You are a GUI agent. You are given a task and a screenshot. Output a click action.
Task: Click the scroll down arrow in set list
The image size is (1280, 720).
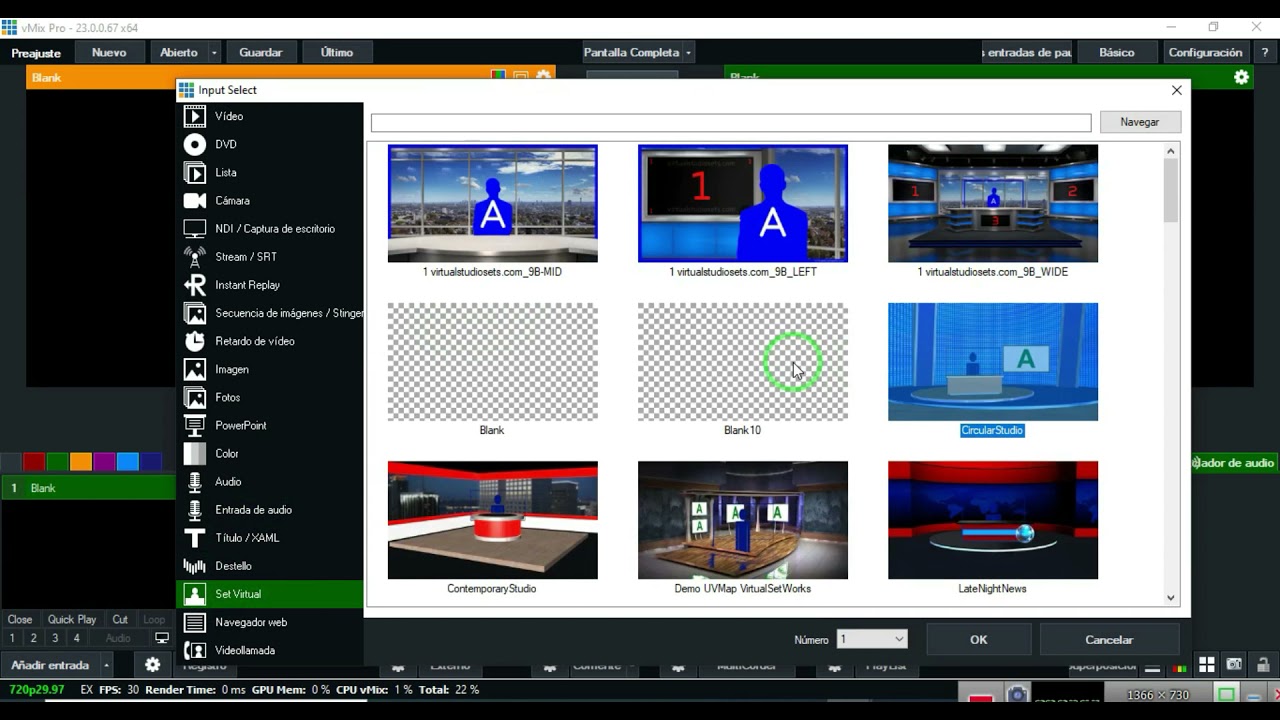(x=1171, y=598)
